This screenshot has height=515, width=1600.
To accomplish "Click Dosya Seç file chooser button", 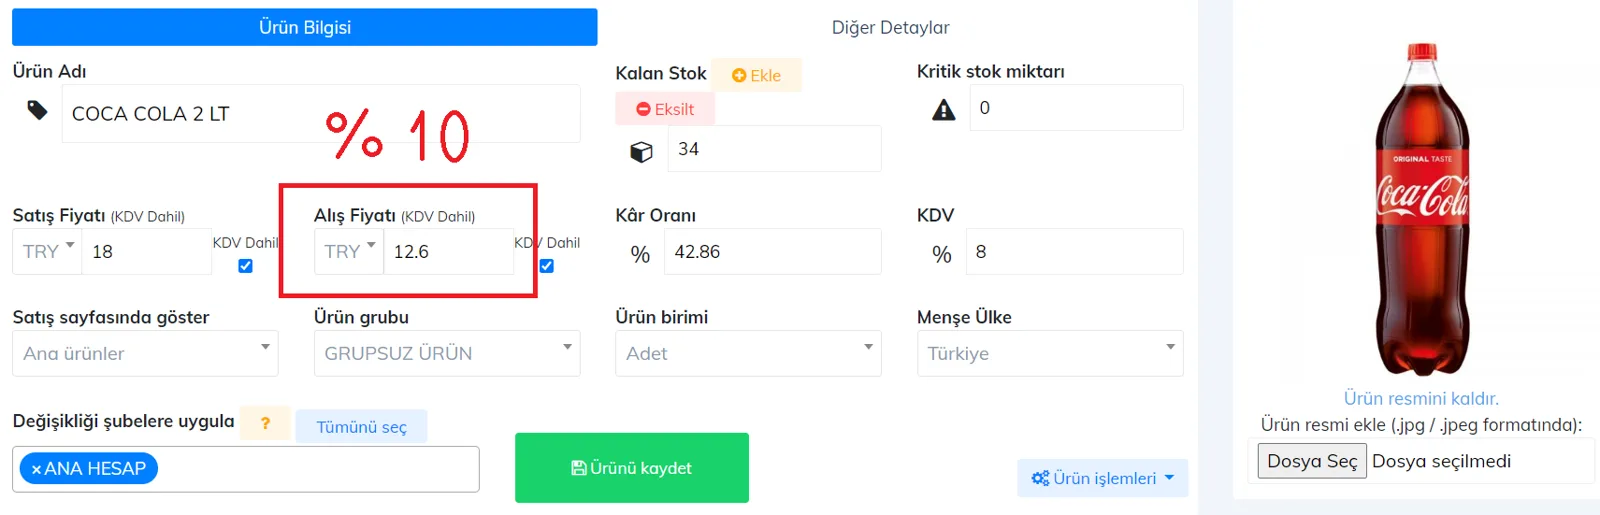I will 1312,461.
